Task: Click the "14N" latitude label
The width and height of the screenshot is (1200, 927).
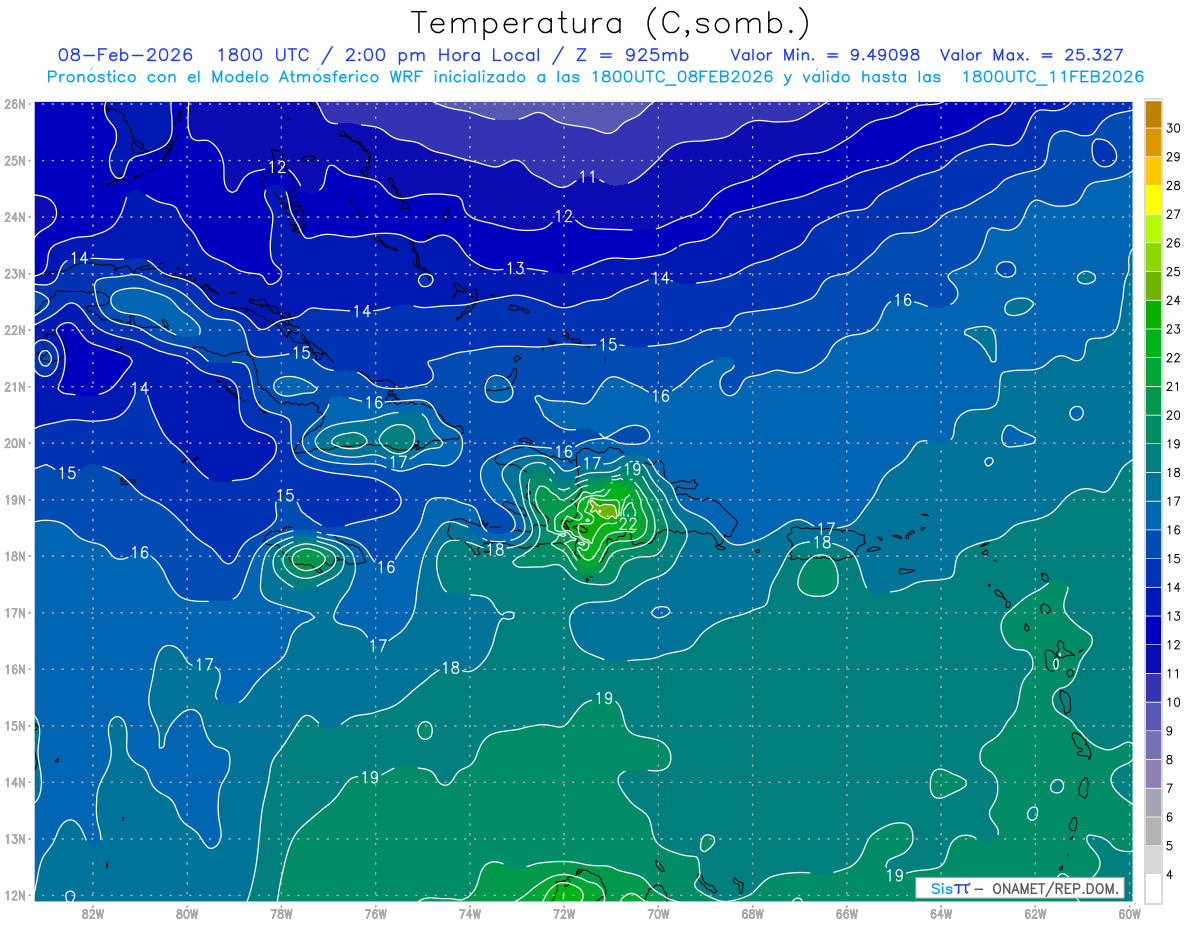Action: [14, 782]
